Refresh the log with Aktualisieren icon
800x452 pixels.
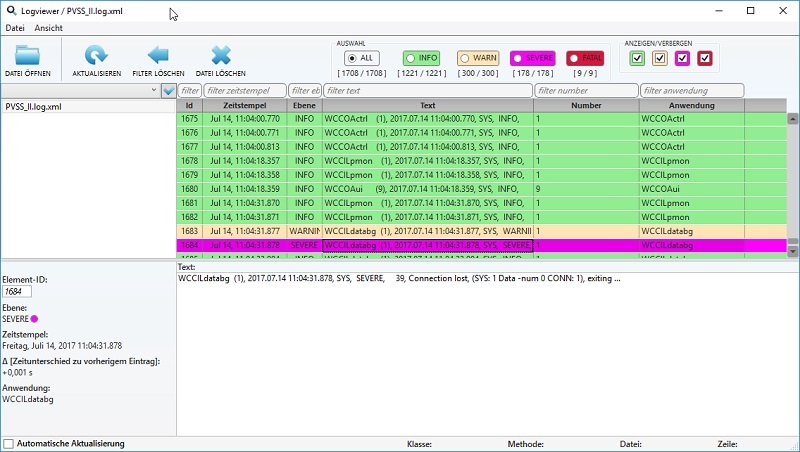pos(97,60)
